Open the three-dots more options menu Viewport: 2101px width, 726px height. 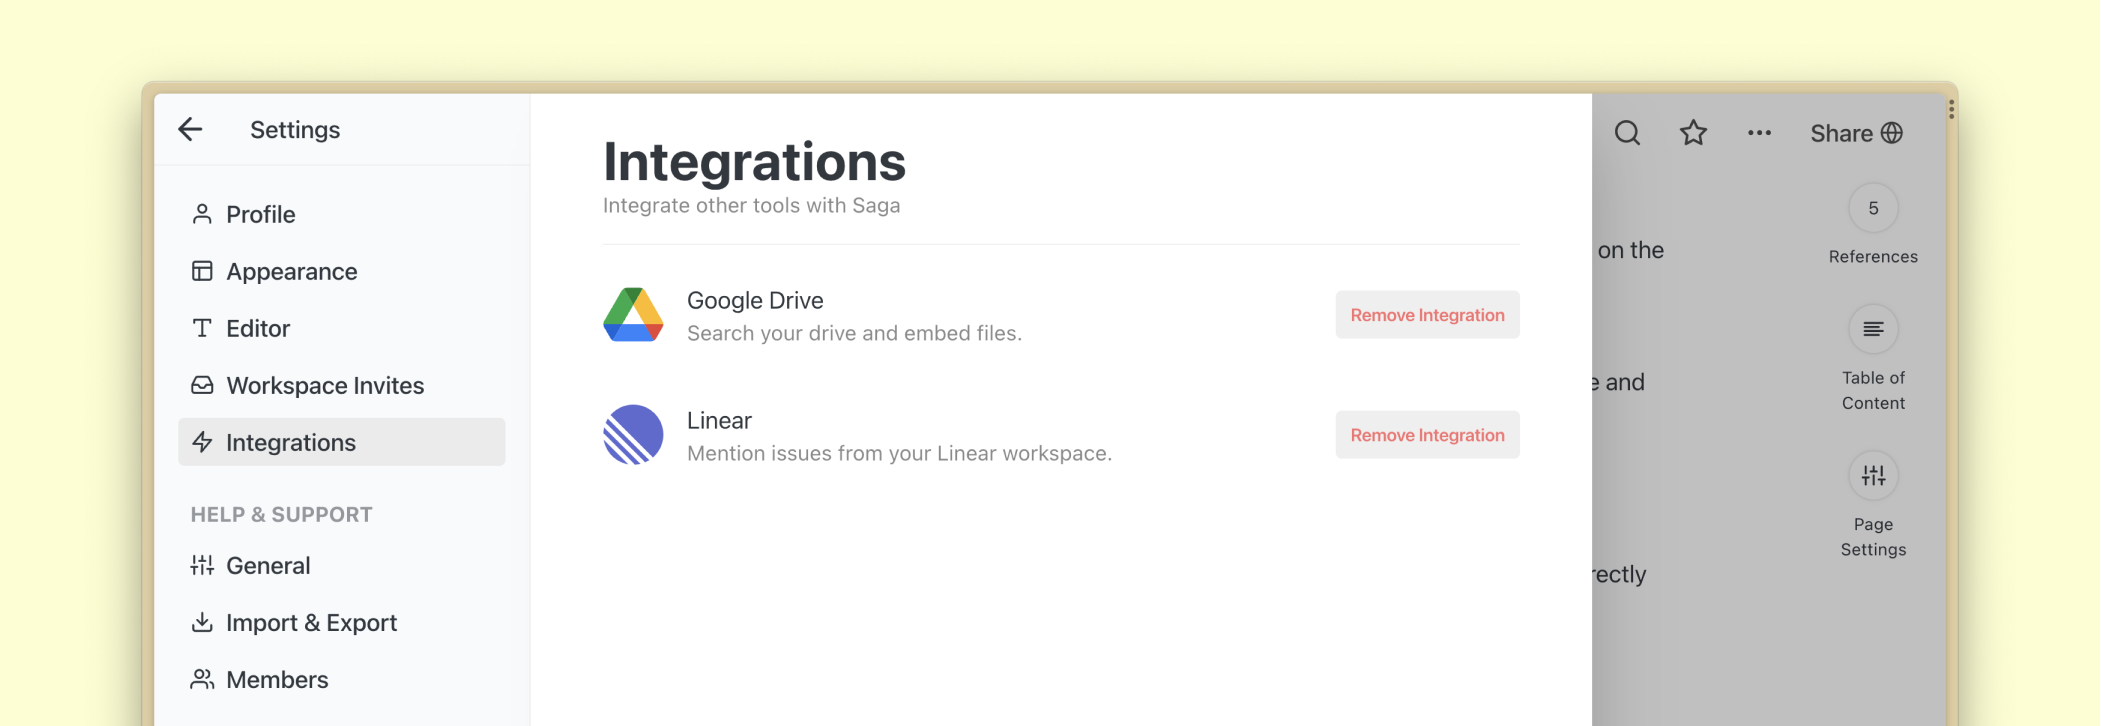pos(1759,133)
